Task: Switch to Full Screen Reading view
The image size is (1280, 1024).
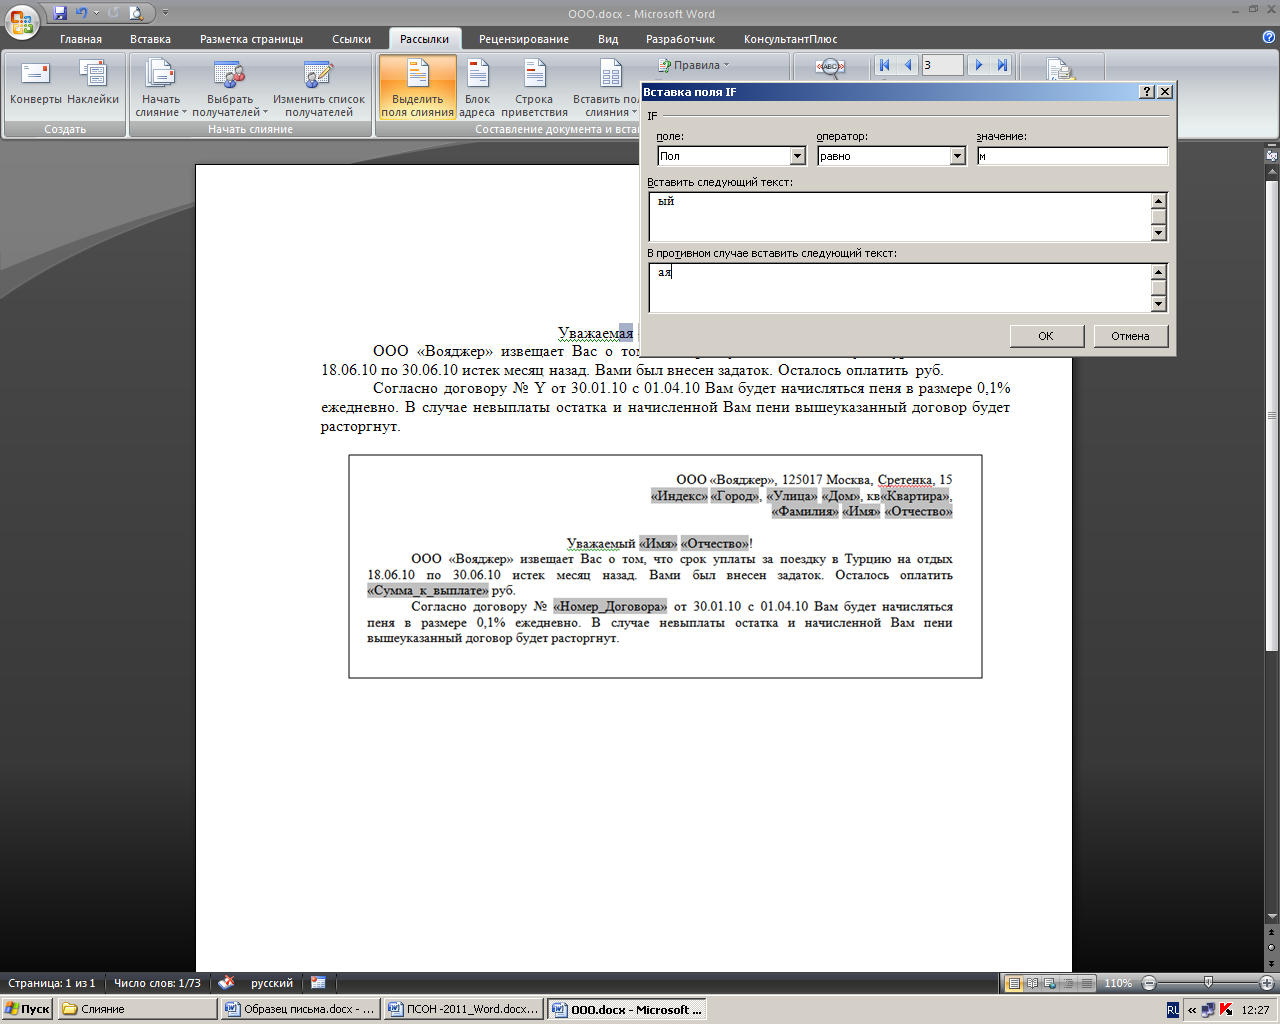Action: (x=1033, y=984)
